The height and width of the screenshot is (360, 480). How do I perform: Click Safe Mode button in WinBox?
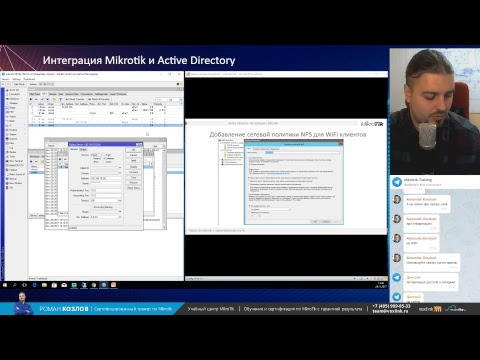coord(19,84)
